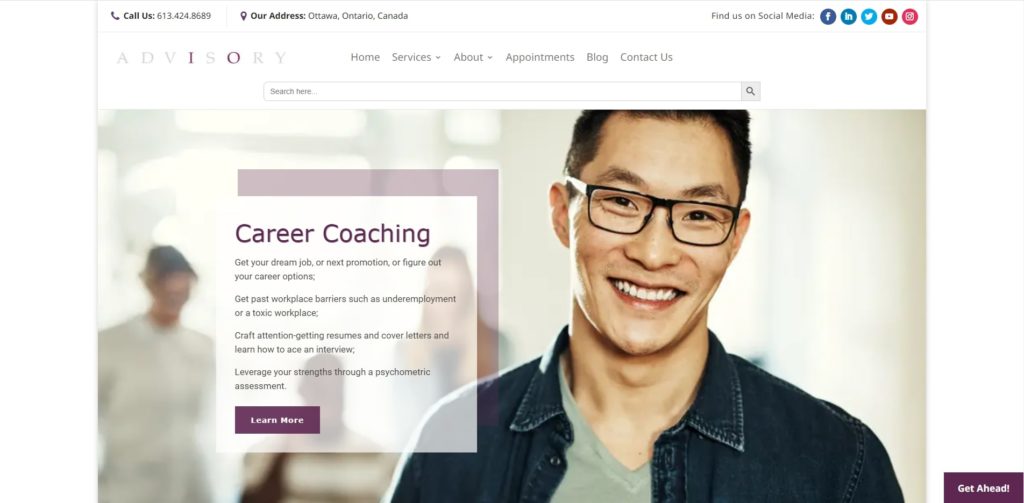Click the location pin icon beside Our Address
The width and height of the screenshot is (1024, 503).
tap(244, 16)
